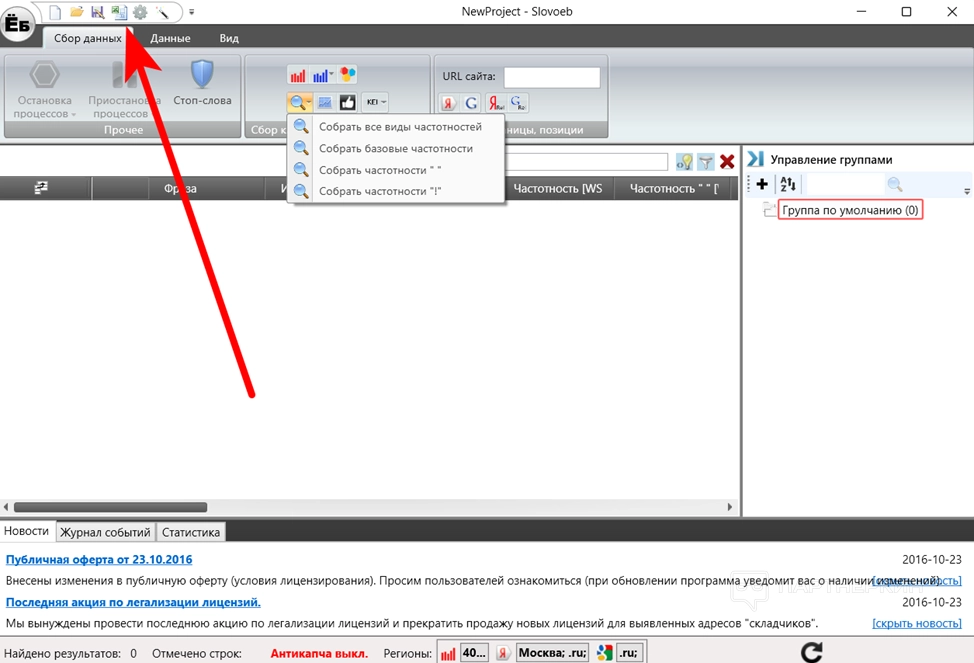Click the horizontal scrollbar thumb
This screenshot has width=974, height=663.
point(111,507)
